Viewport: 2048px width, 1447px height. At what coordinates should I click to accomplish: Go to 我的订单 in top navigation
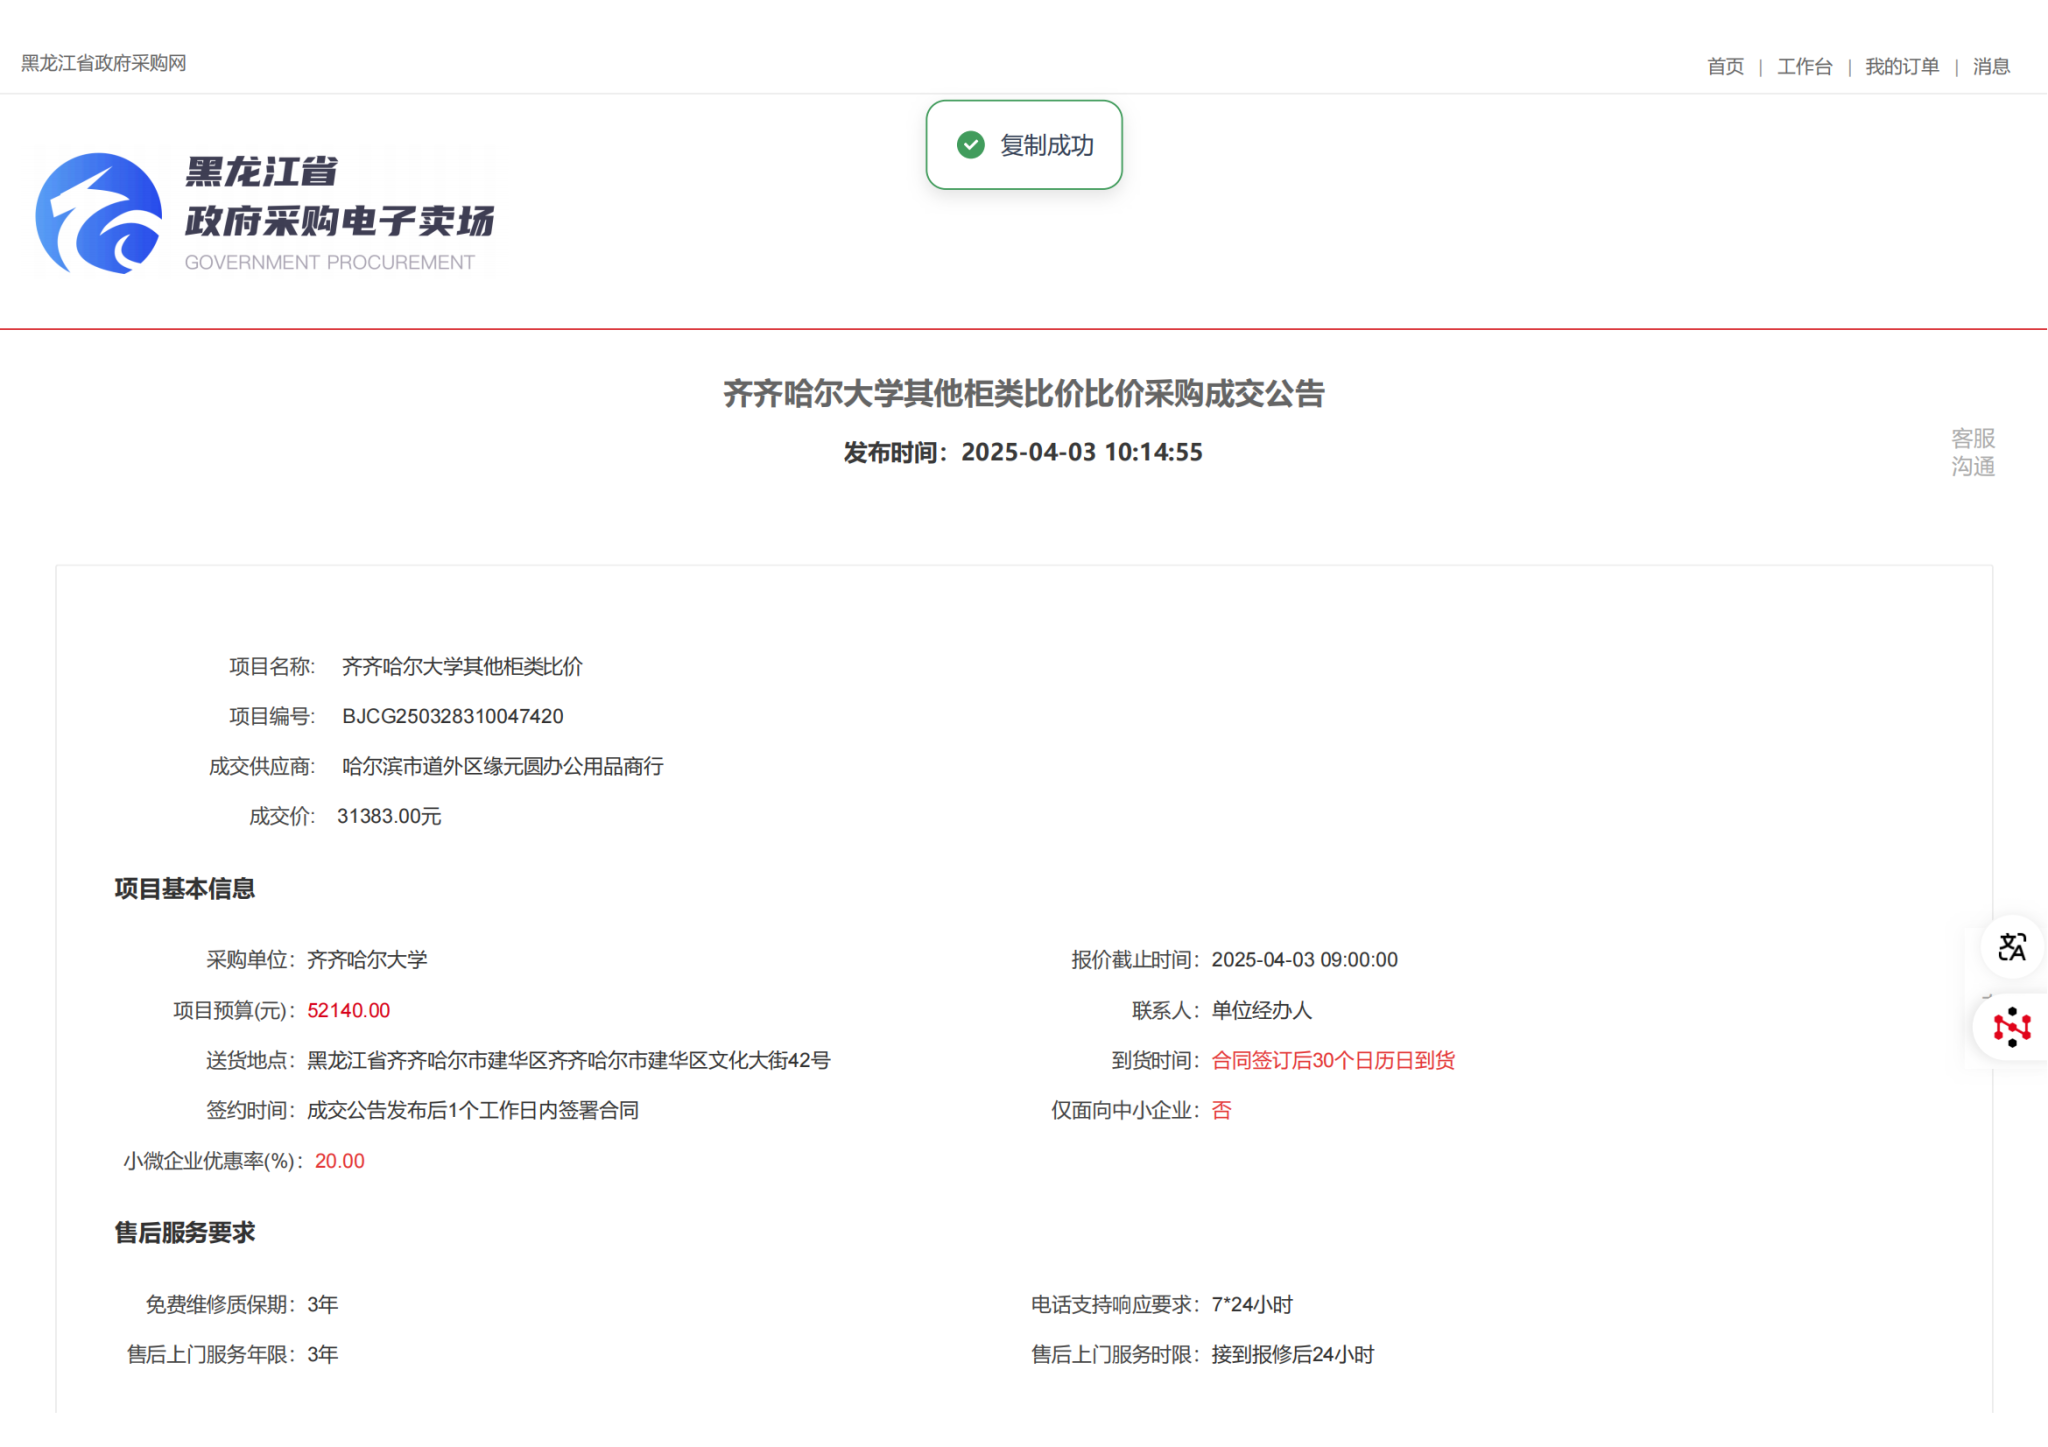tap(1901, 66)
